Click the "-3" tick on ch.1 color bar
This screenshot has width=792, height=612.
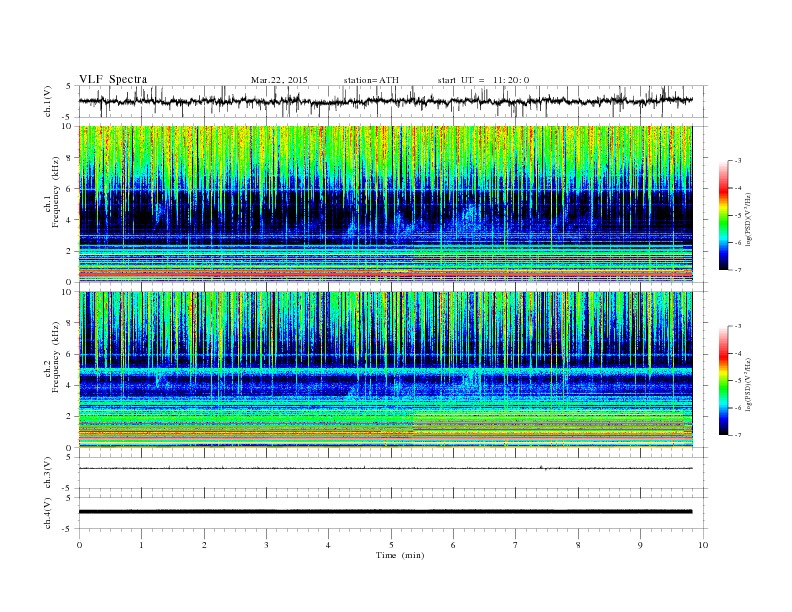coord(738,161)
